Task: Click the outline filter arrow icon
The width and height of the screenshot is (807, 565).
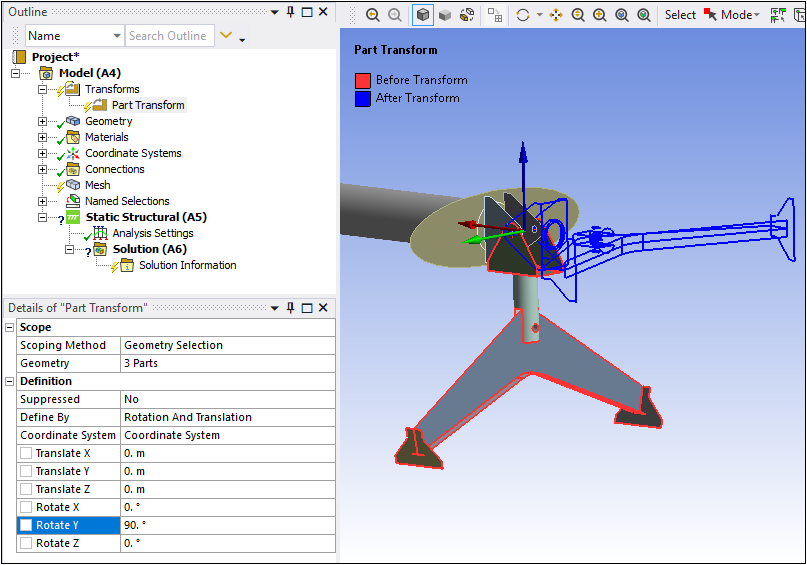Action: click(226, 35)
